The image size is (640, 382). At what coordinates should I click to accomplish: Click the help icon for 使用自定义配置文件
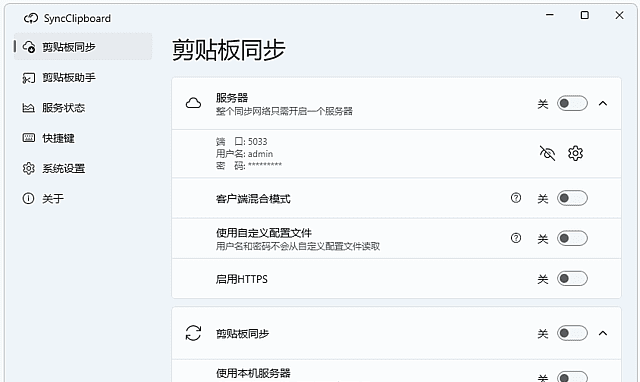(x=516, y=238)
